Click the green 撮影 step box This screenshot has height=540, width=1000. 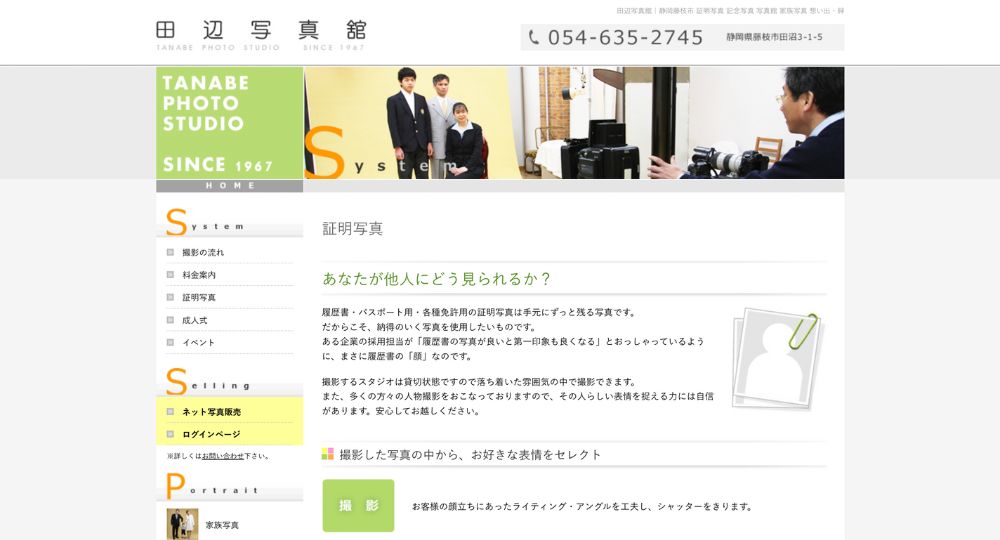358,506
